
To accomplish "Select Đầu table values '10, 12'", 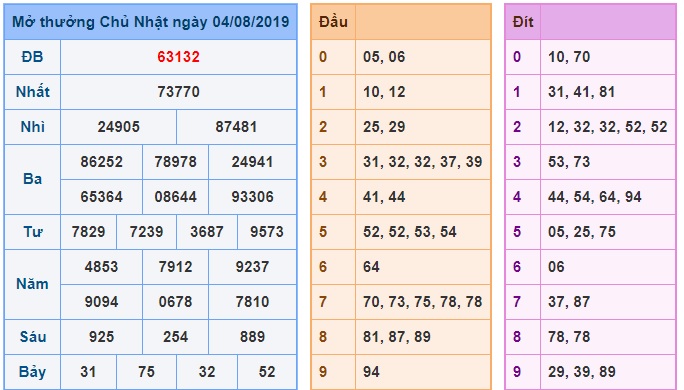I will [384, 92].
